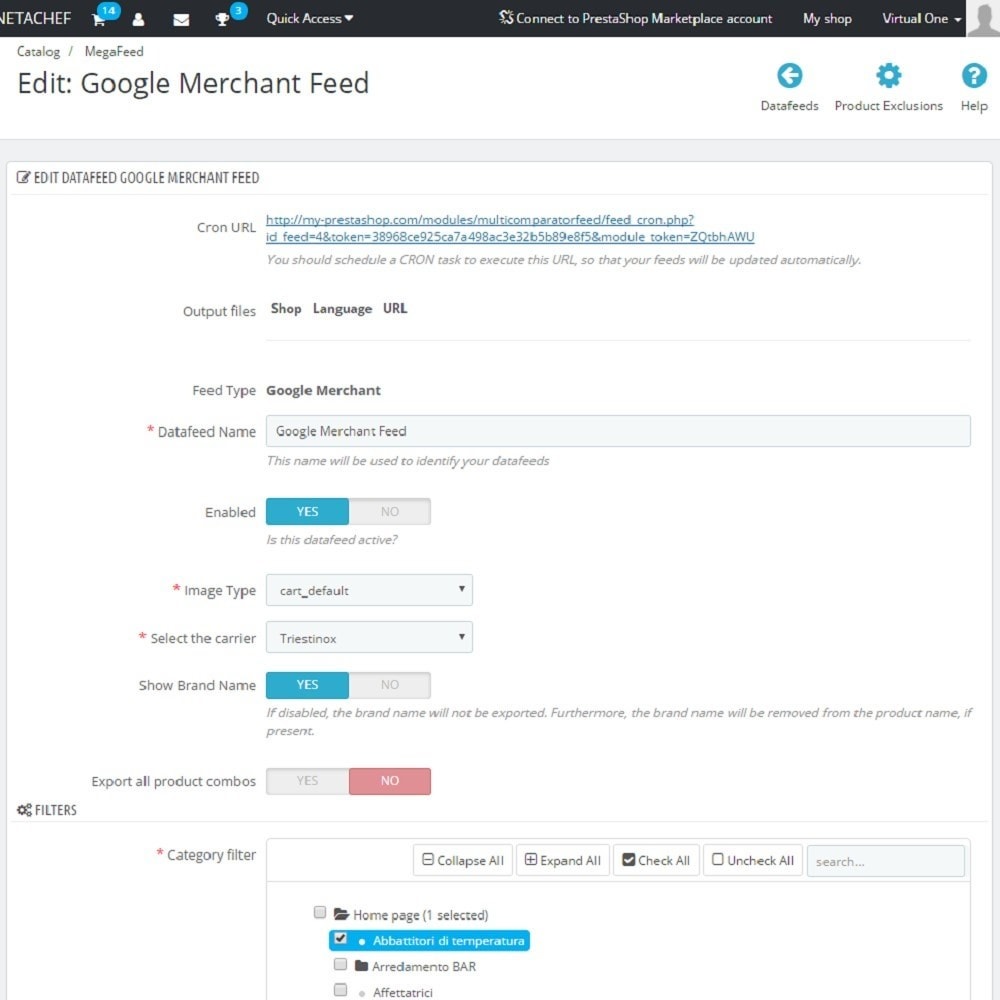Collapse all categories in the tree
The image size is (1000, 1000).
[x=463, y=860]
